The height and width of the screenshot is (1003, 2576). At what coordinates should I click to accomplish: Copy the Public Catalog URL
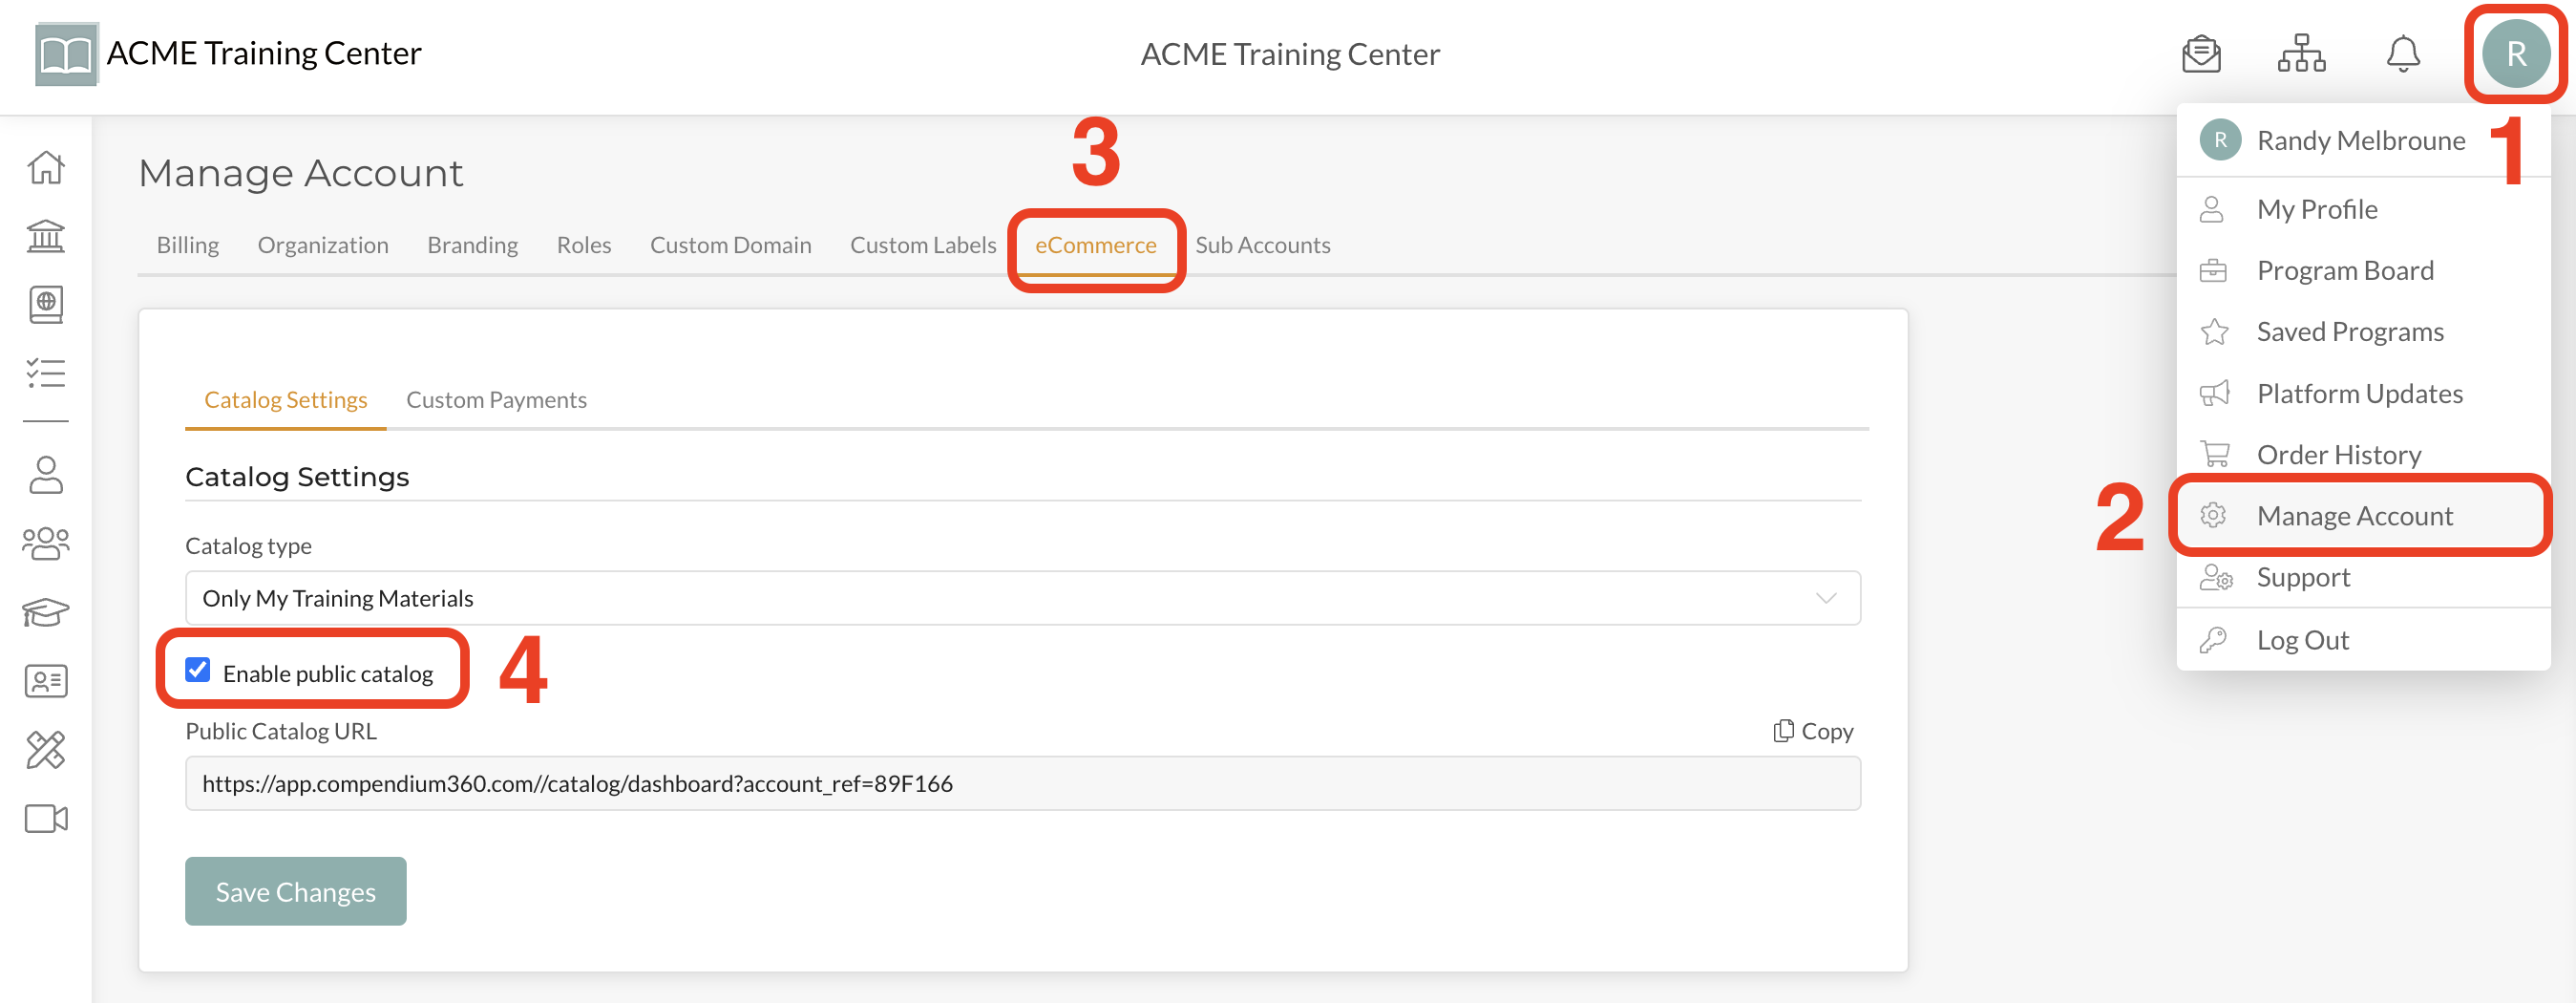(x=1812, y=731)
